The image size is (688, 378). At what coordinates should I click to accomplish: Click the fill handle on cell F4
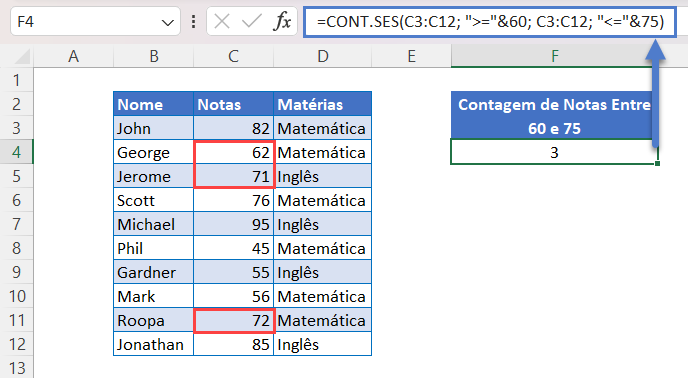click(657, 163)
